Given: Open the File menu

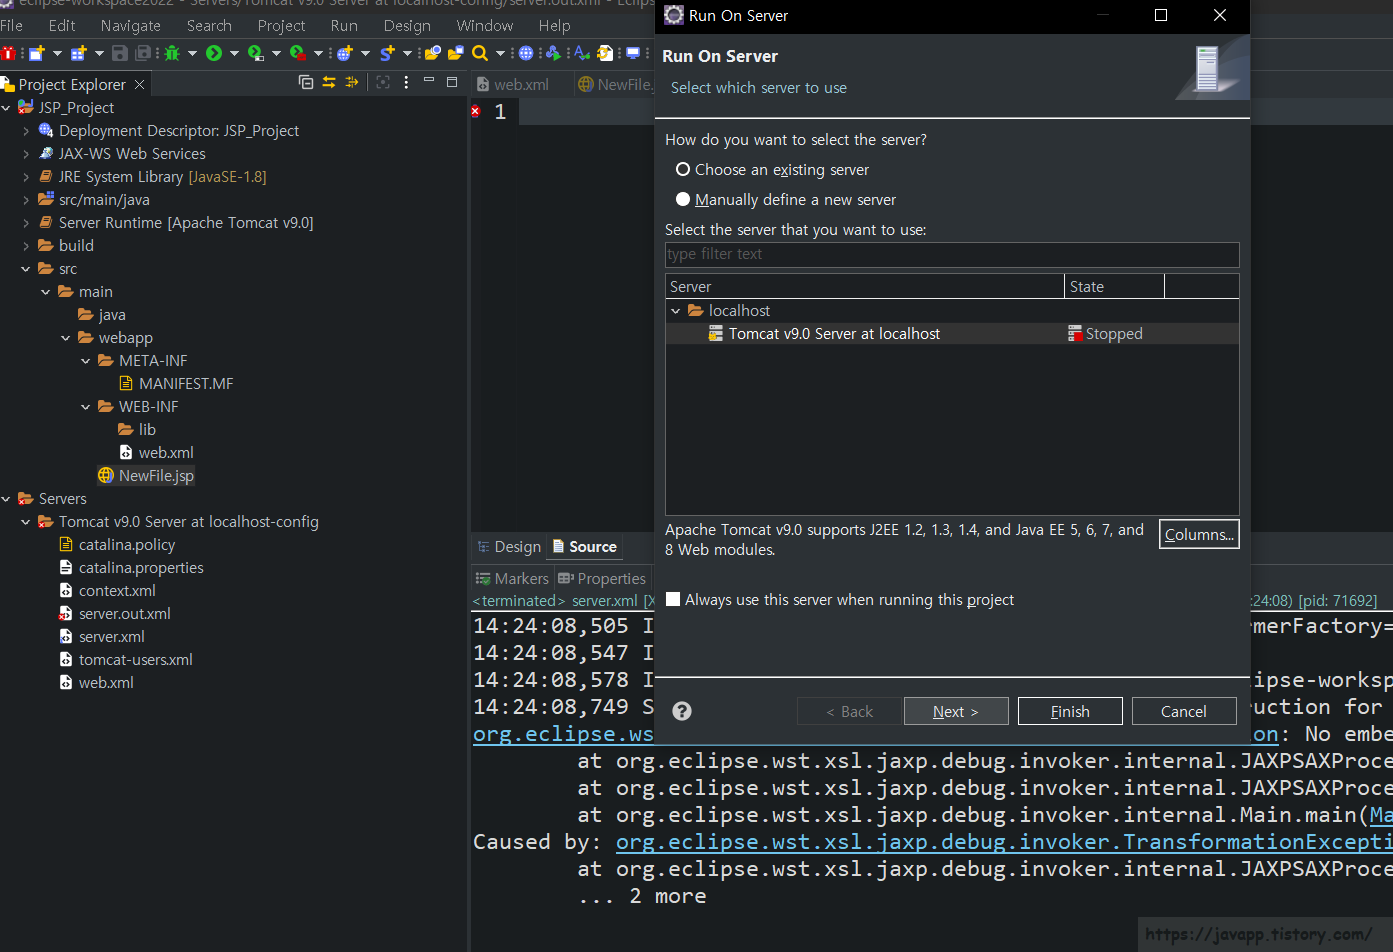Looking at the screenshot, I should [12, 25].
